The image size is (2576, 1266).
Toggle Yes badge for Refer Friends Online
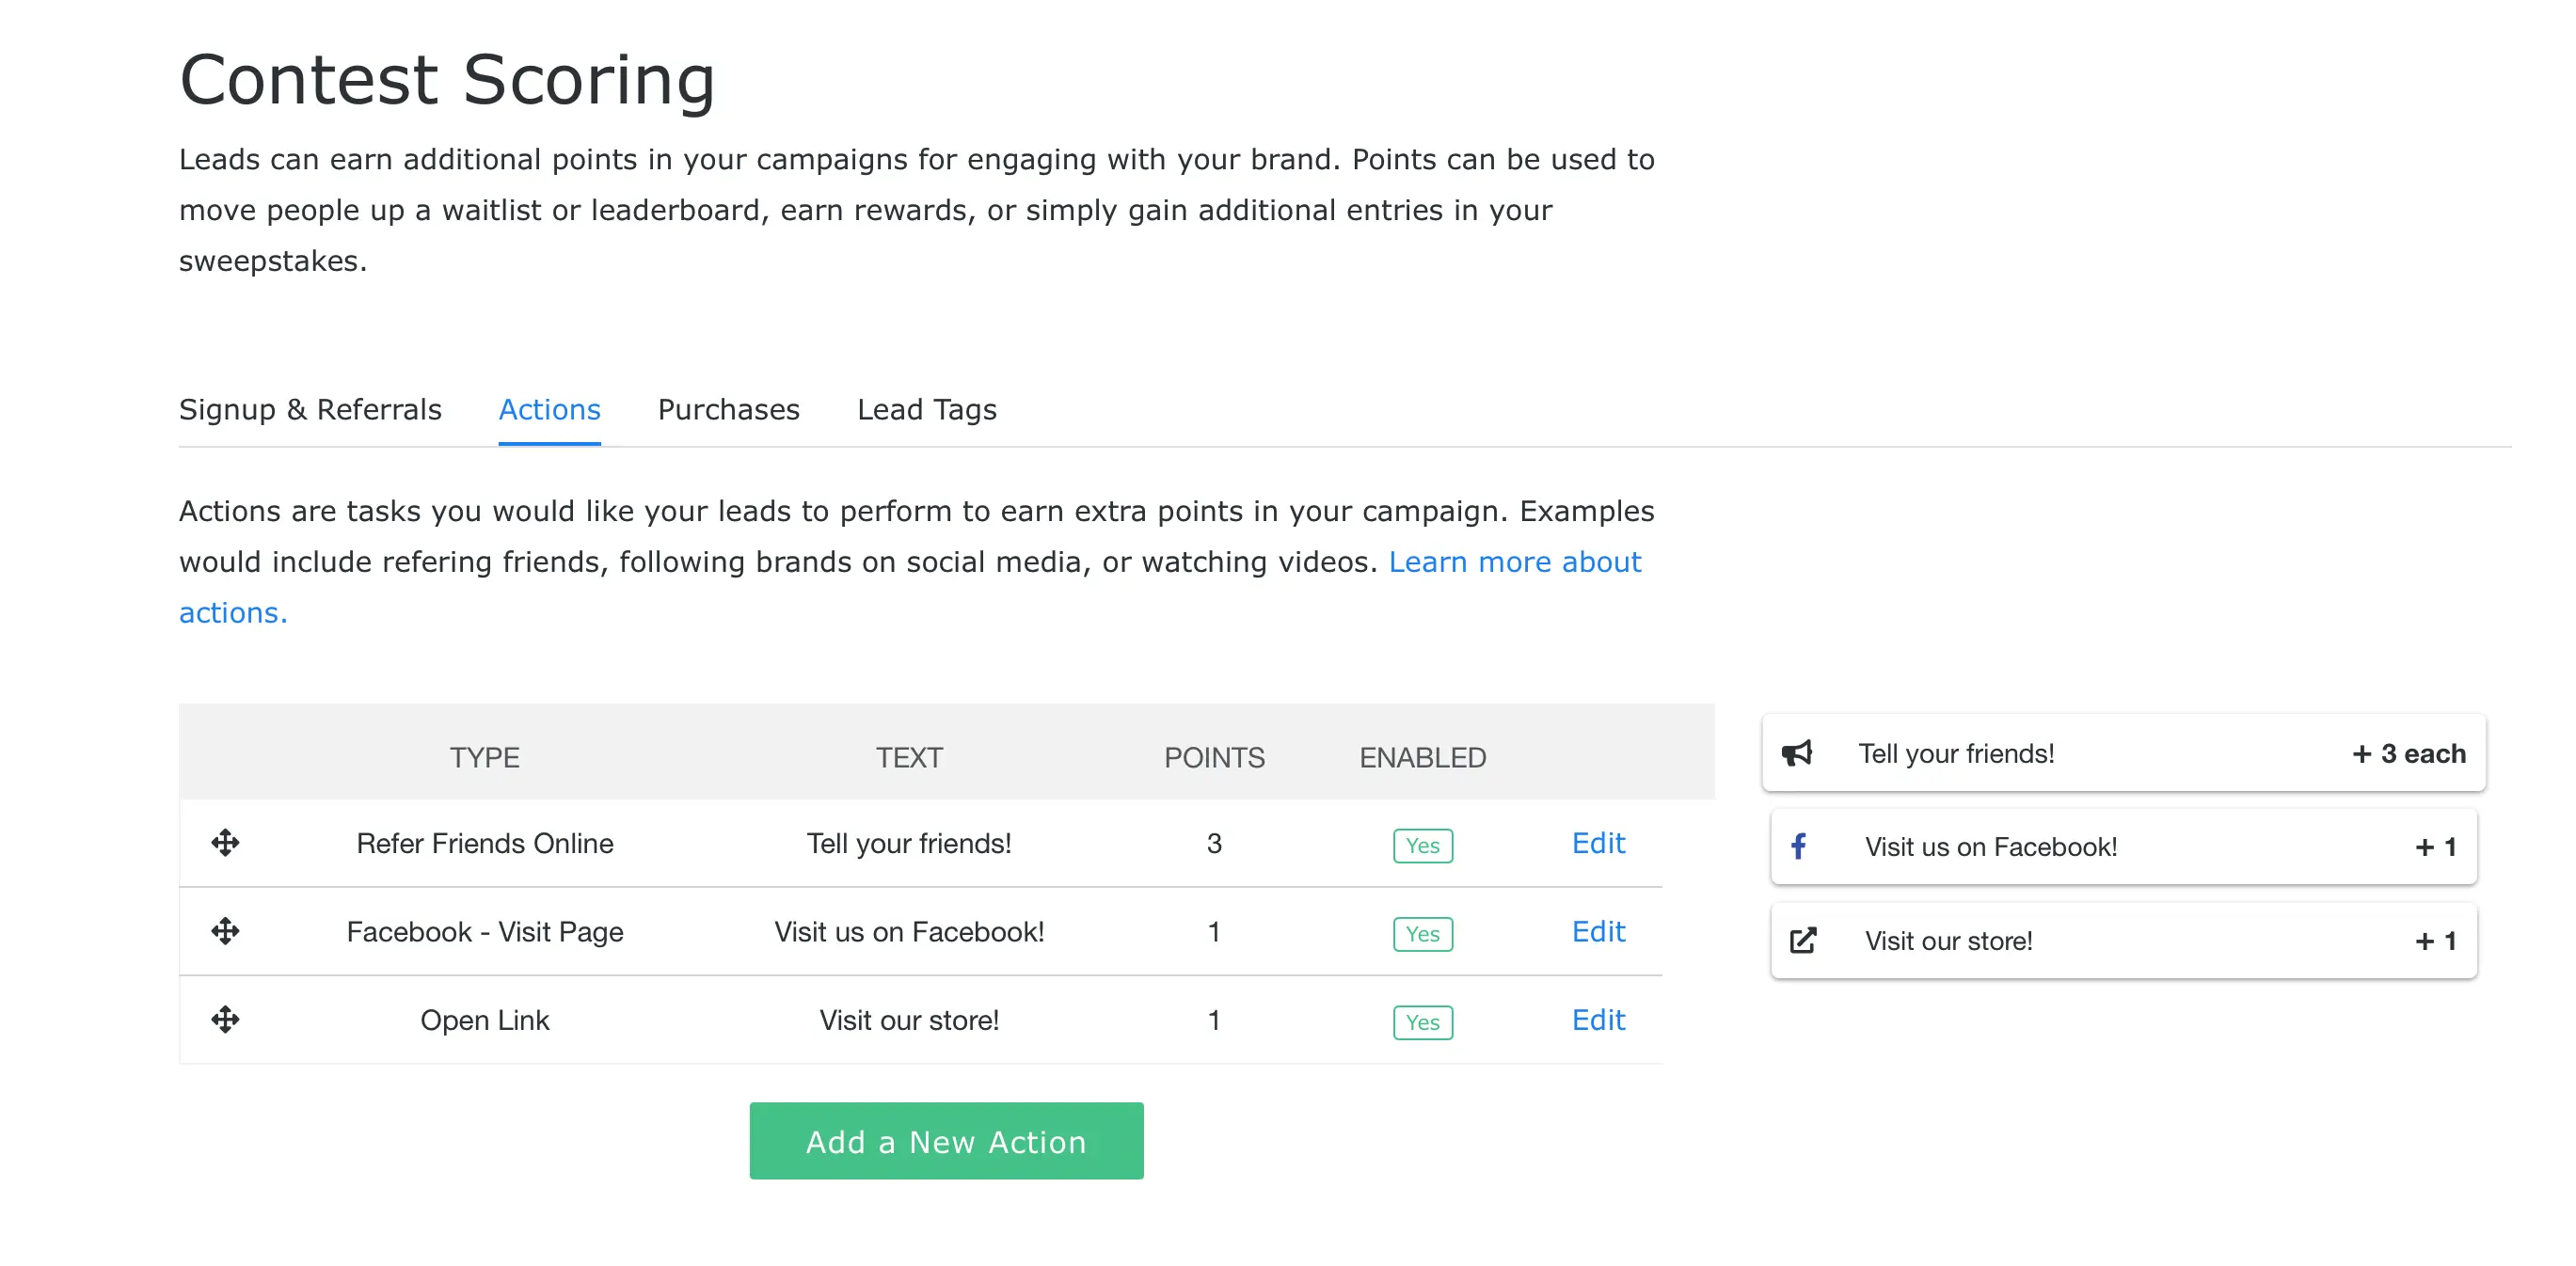1422,845
